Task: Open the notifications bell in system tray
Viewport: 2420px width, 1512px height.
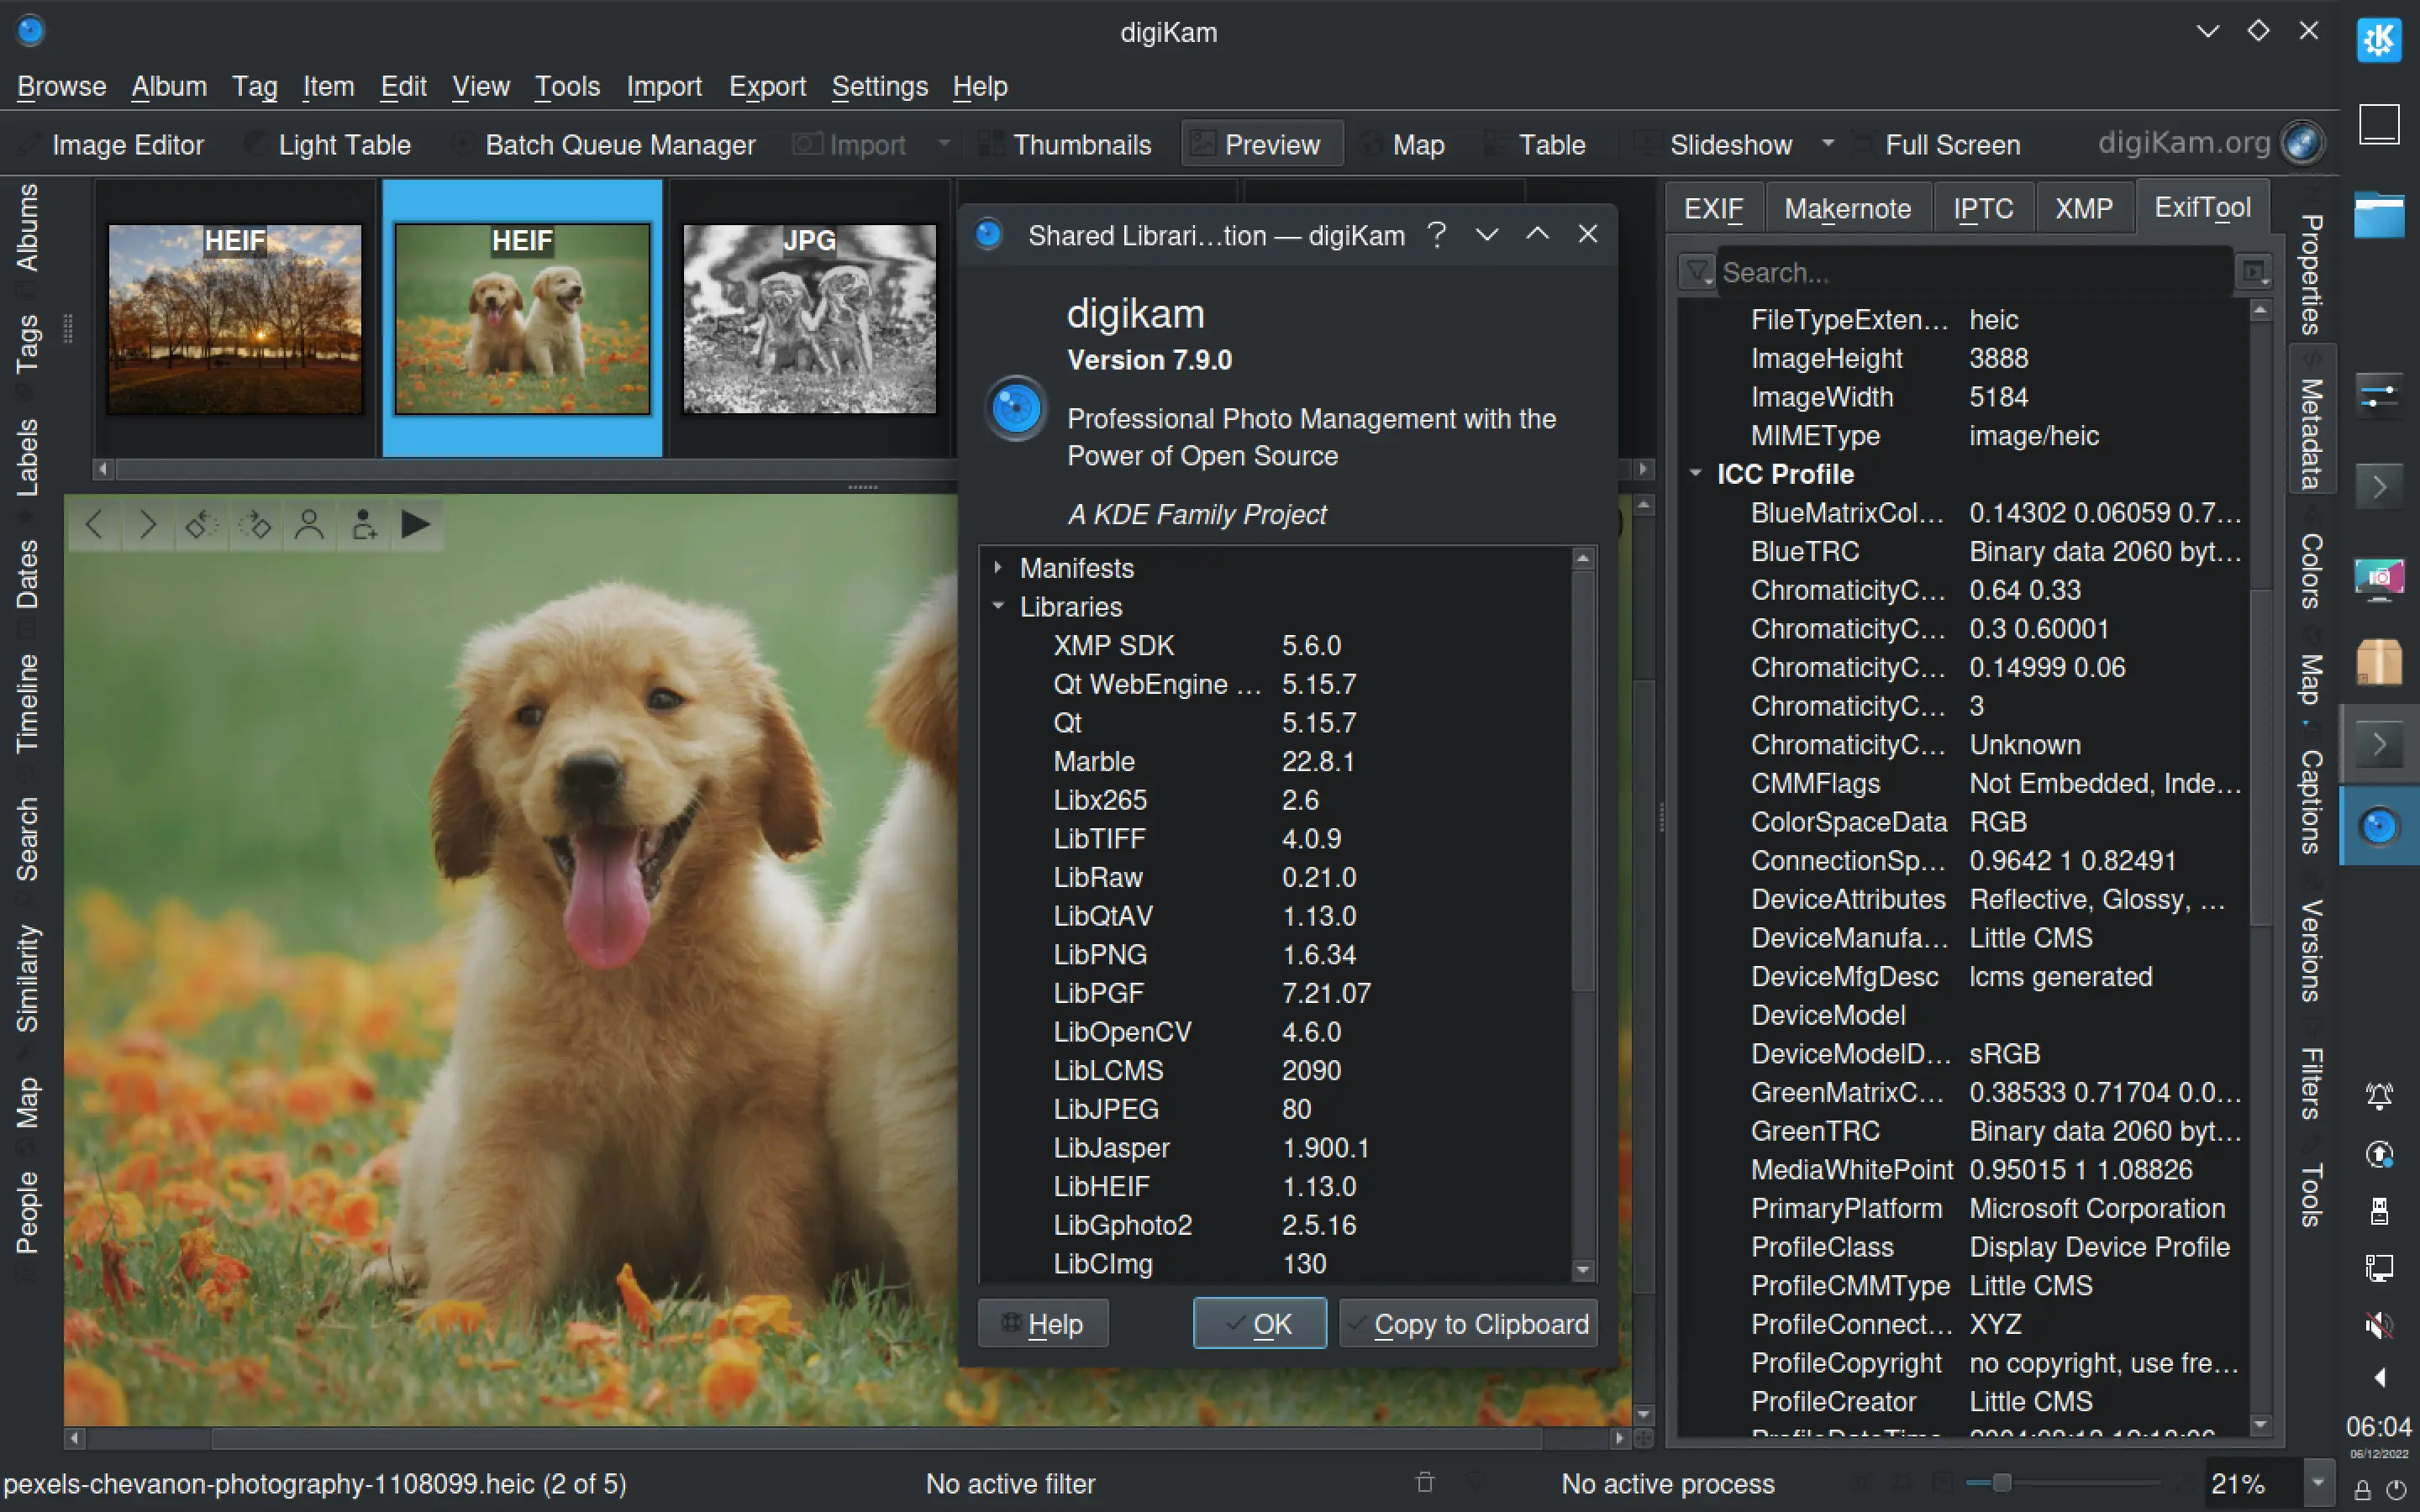Action: (2379, 1097)
